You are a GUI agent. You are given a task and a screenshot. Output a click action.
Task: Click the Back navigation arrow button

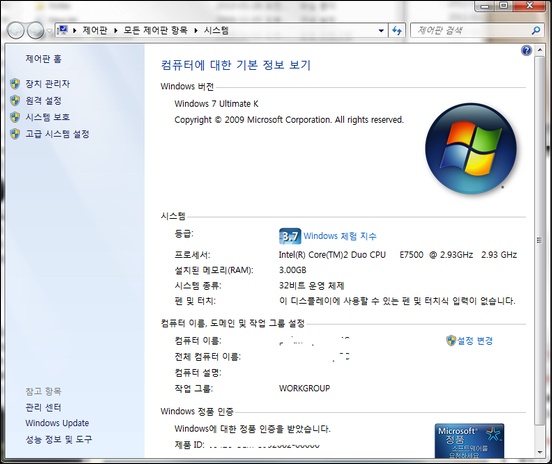tap(15, 31)
